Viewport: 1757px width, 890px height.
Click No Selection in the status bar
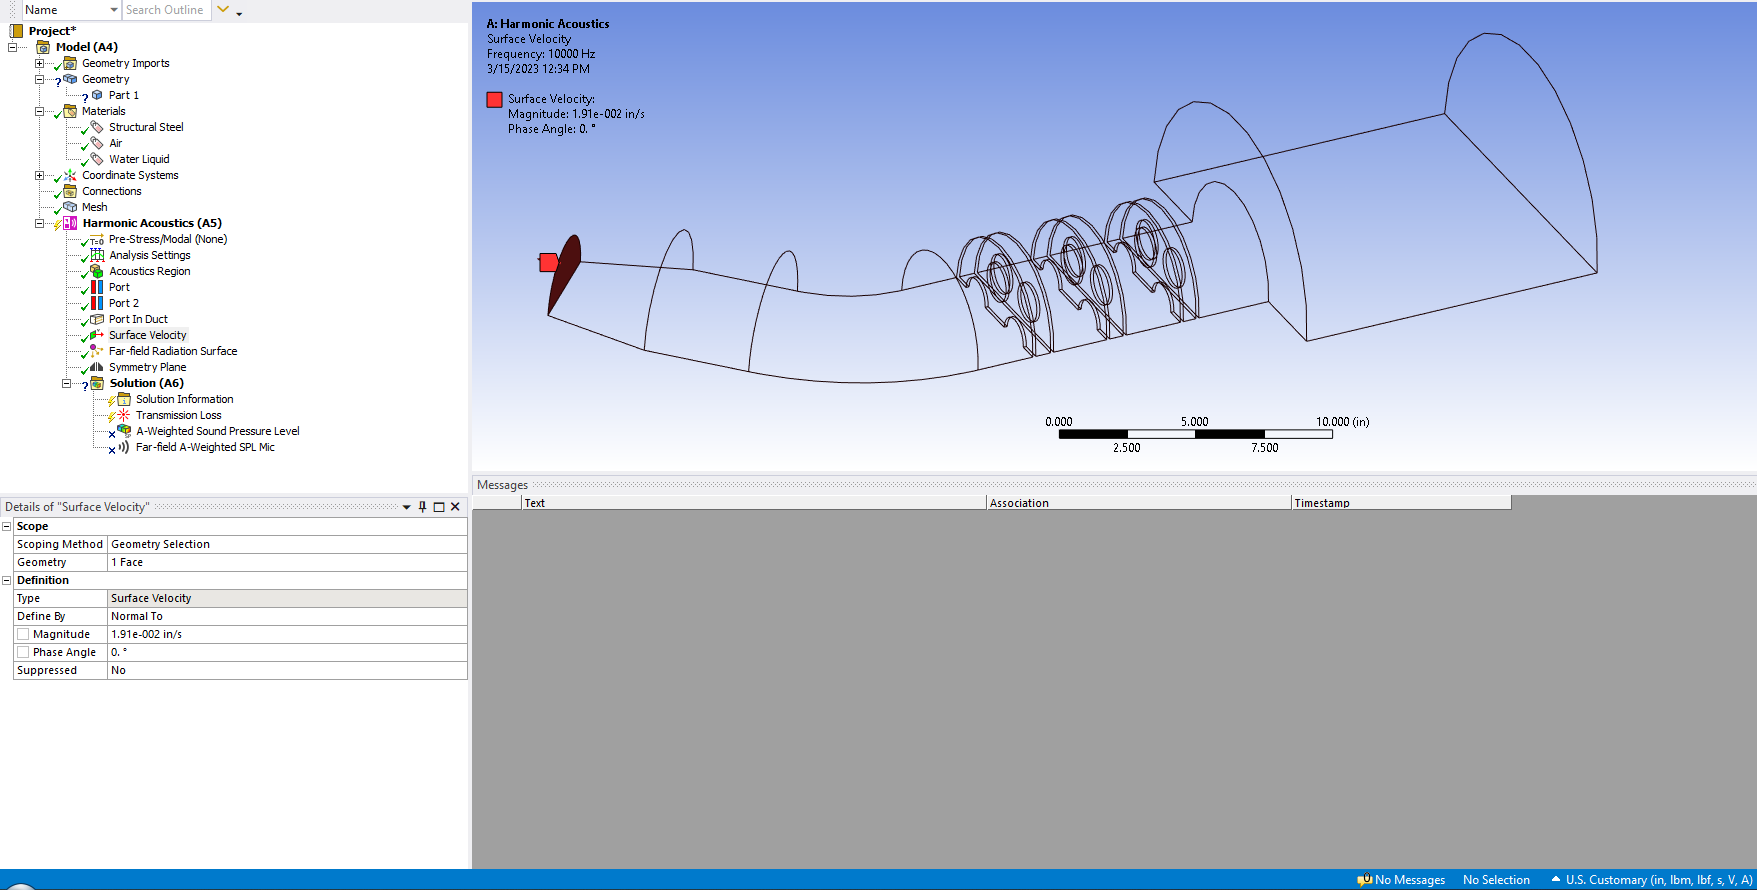point(1496,880)
